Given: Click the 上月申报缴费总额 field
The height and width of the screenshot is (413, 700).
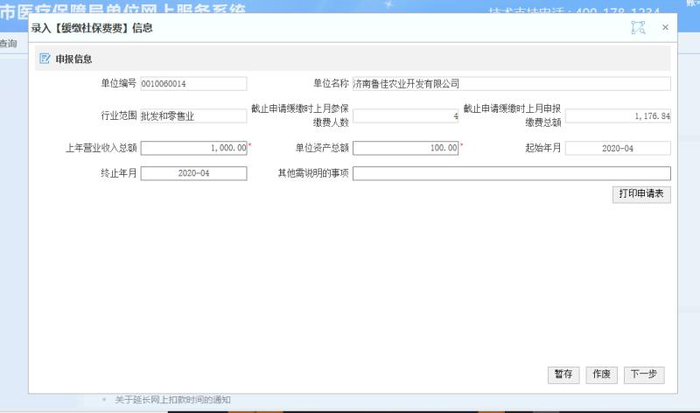Looking at the screenshot, I should (x=618, y=116).
